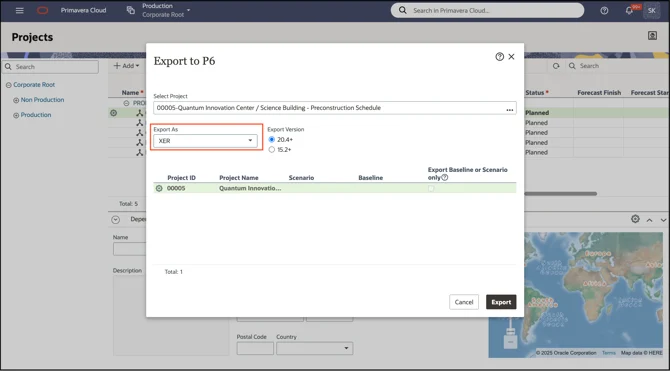
Task: Click the Select Project ellipsis button
Action: point(510,109)
